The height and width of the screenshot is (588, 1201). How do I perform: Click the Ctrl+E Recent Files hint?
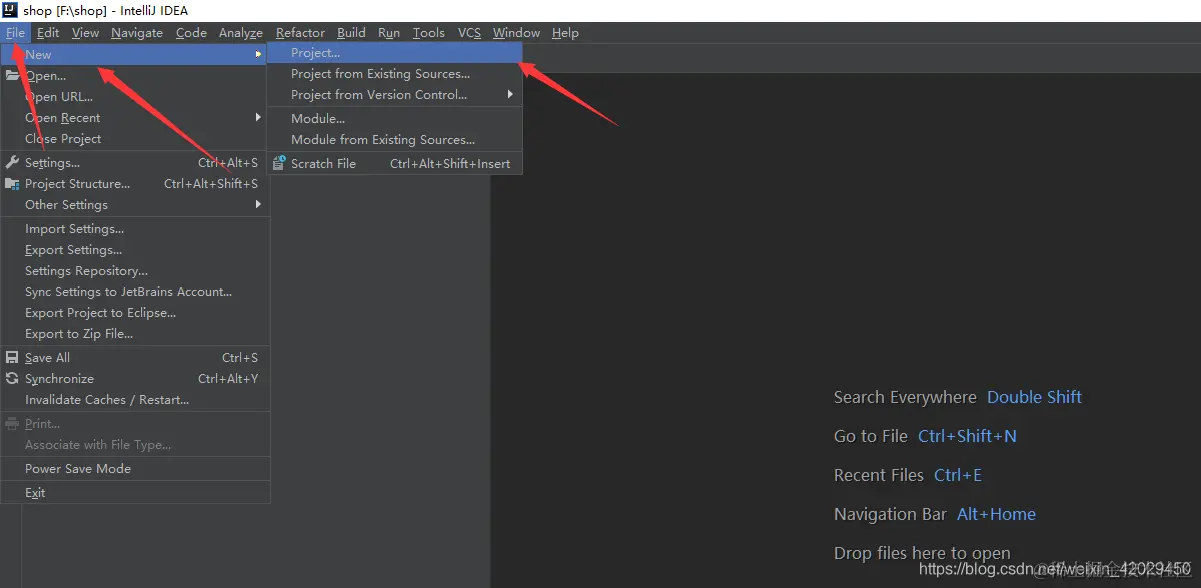(x=958, y=475)
